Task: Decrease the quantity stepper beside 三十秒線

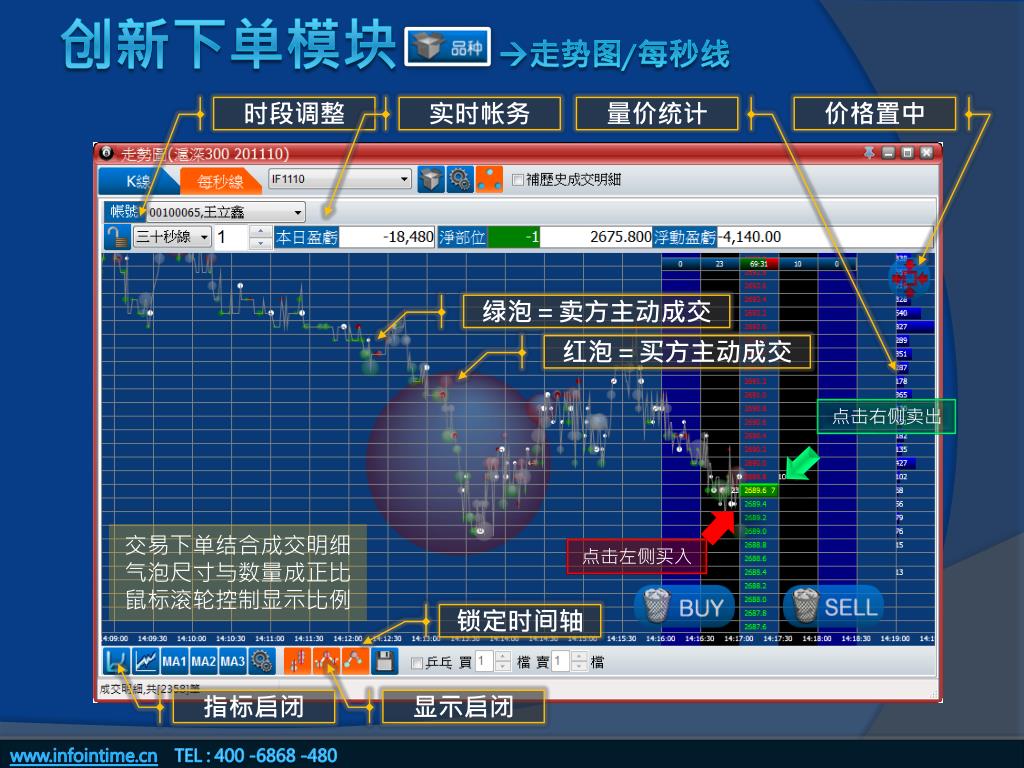Action: click(x=261, y=243)
